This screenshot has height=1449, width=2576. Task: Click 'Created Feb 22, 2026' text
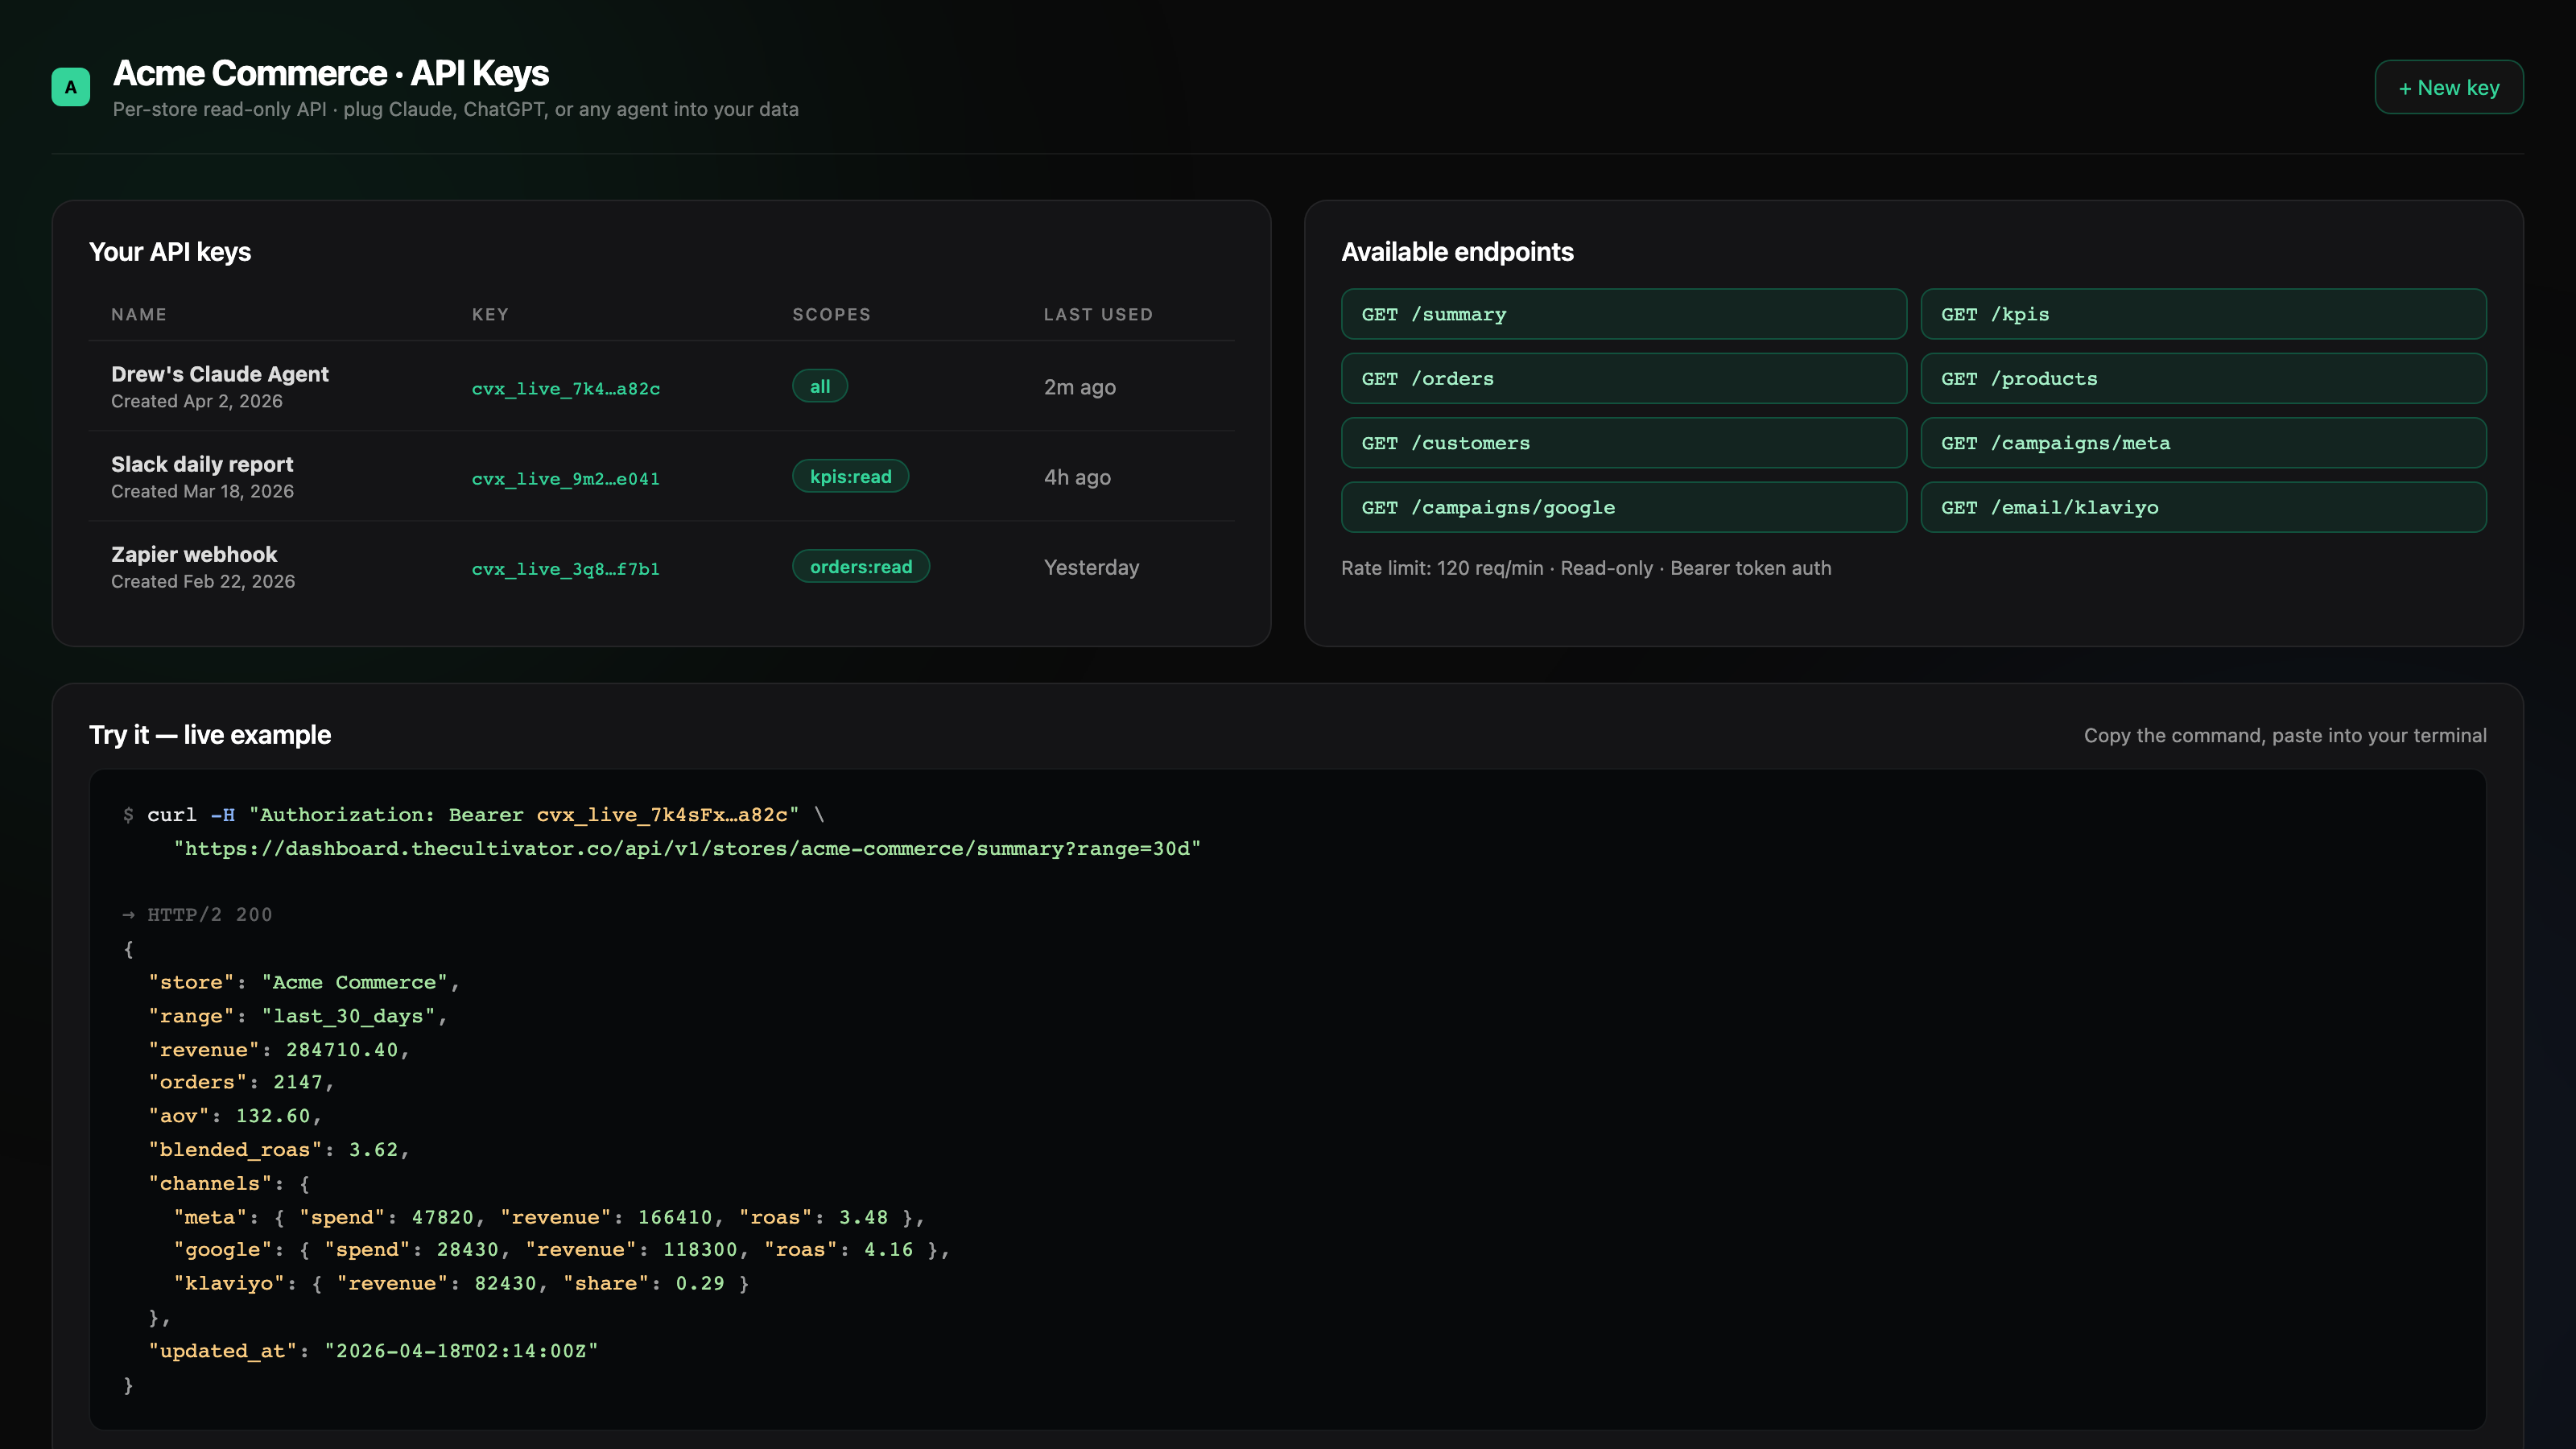pyautogui.click(x=203, y=581)
